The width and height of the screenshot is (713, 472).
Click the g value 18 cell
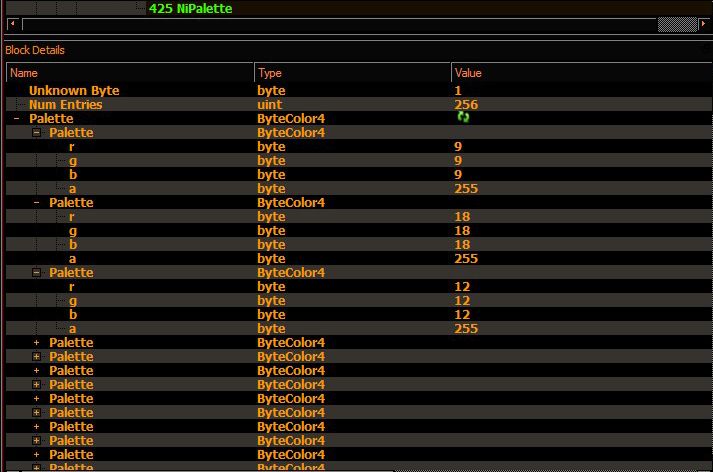(x=462, y=231)
